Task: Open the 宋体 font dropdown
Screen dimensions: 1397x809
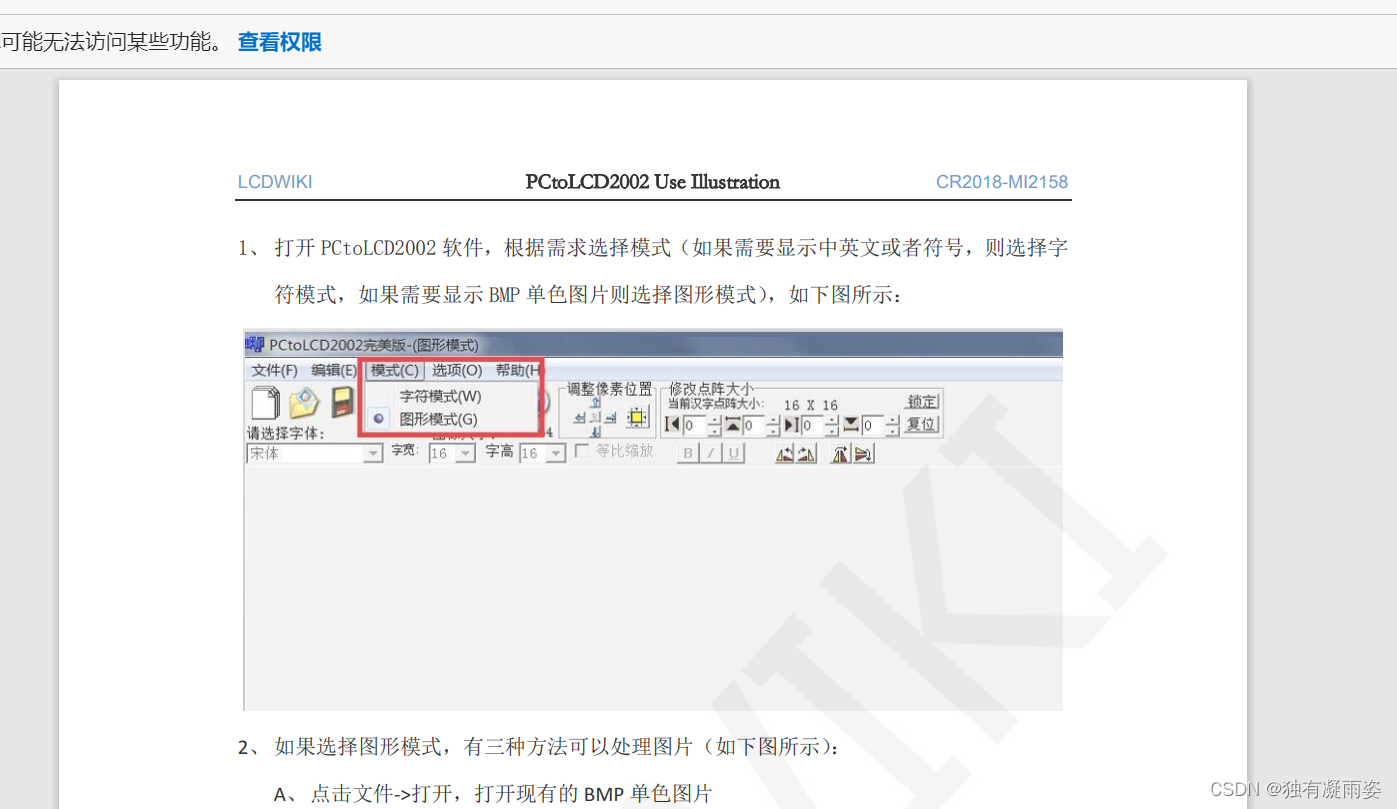Action: (x=373, y=453)
